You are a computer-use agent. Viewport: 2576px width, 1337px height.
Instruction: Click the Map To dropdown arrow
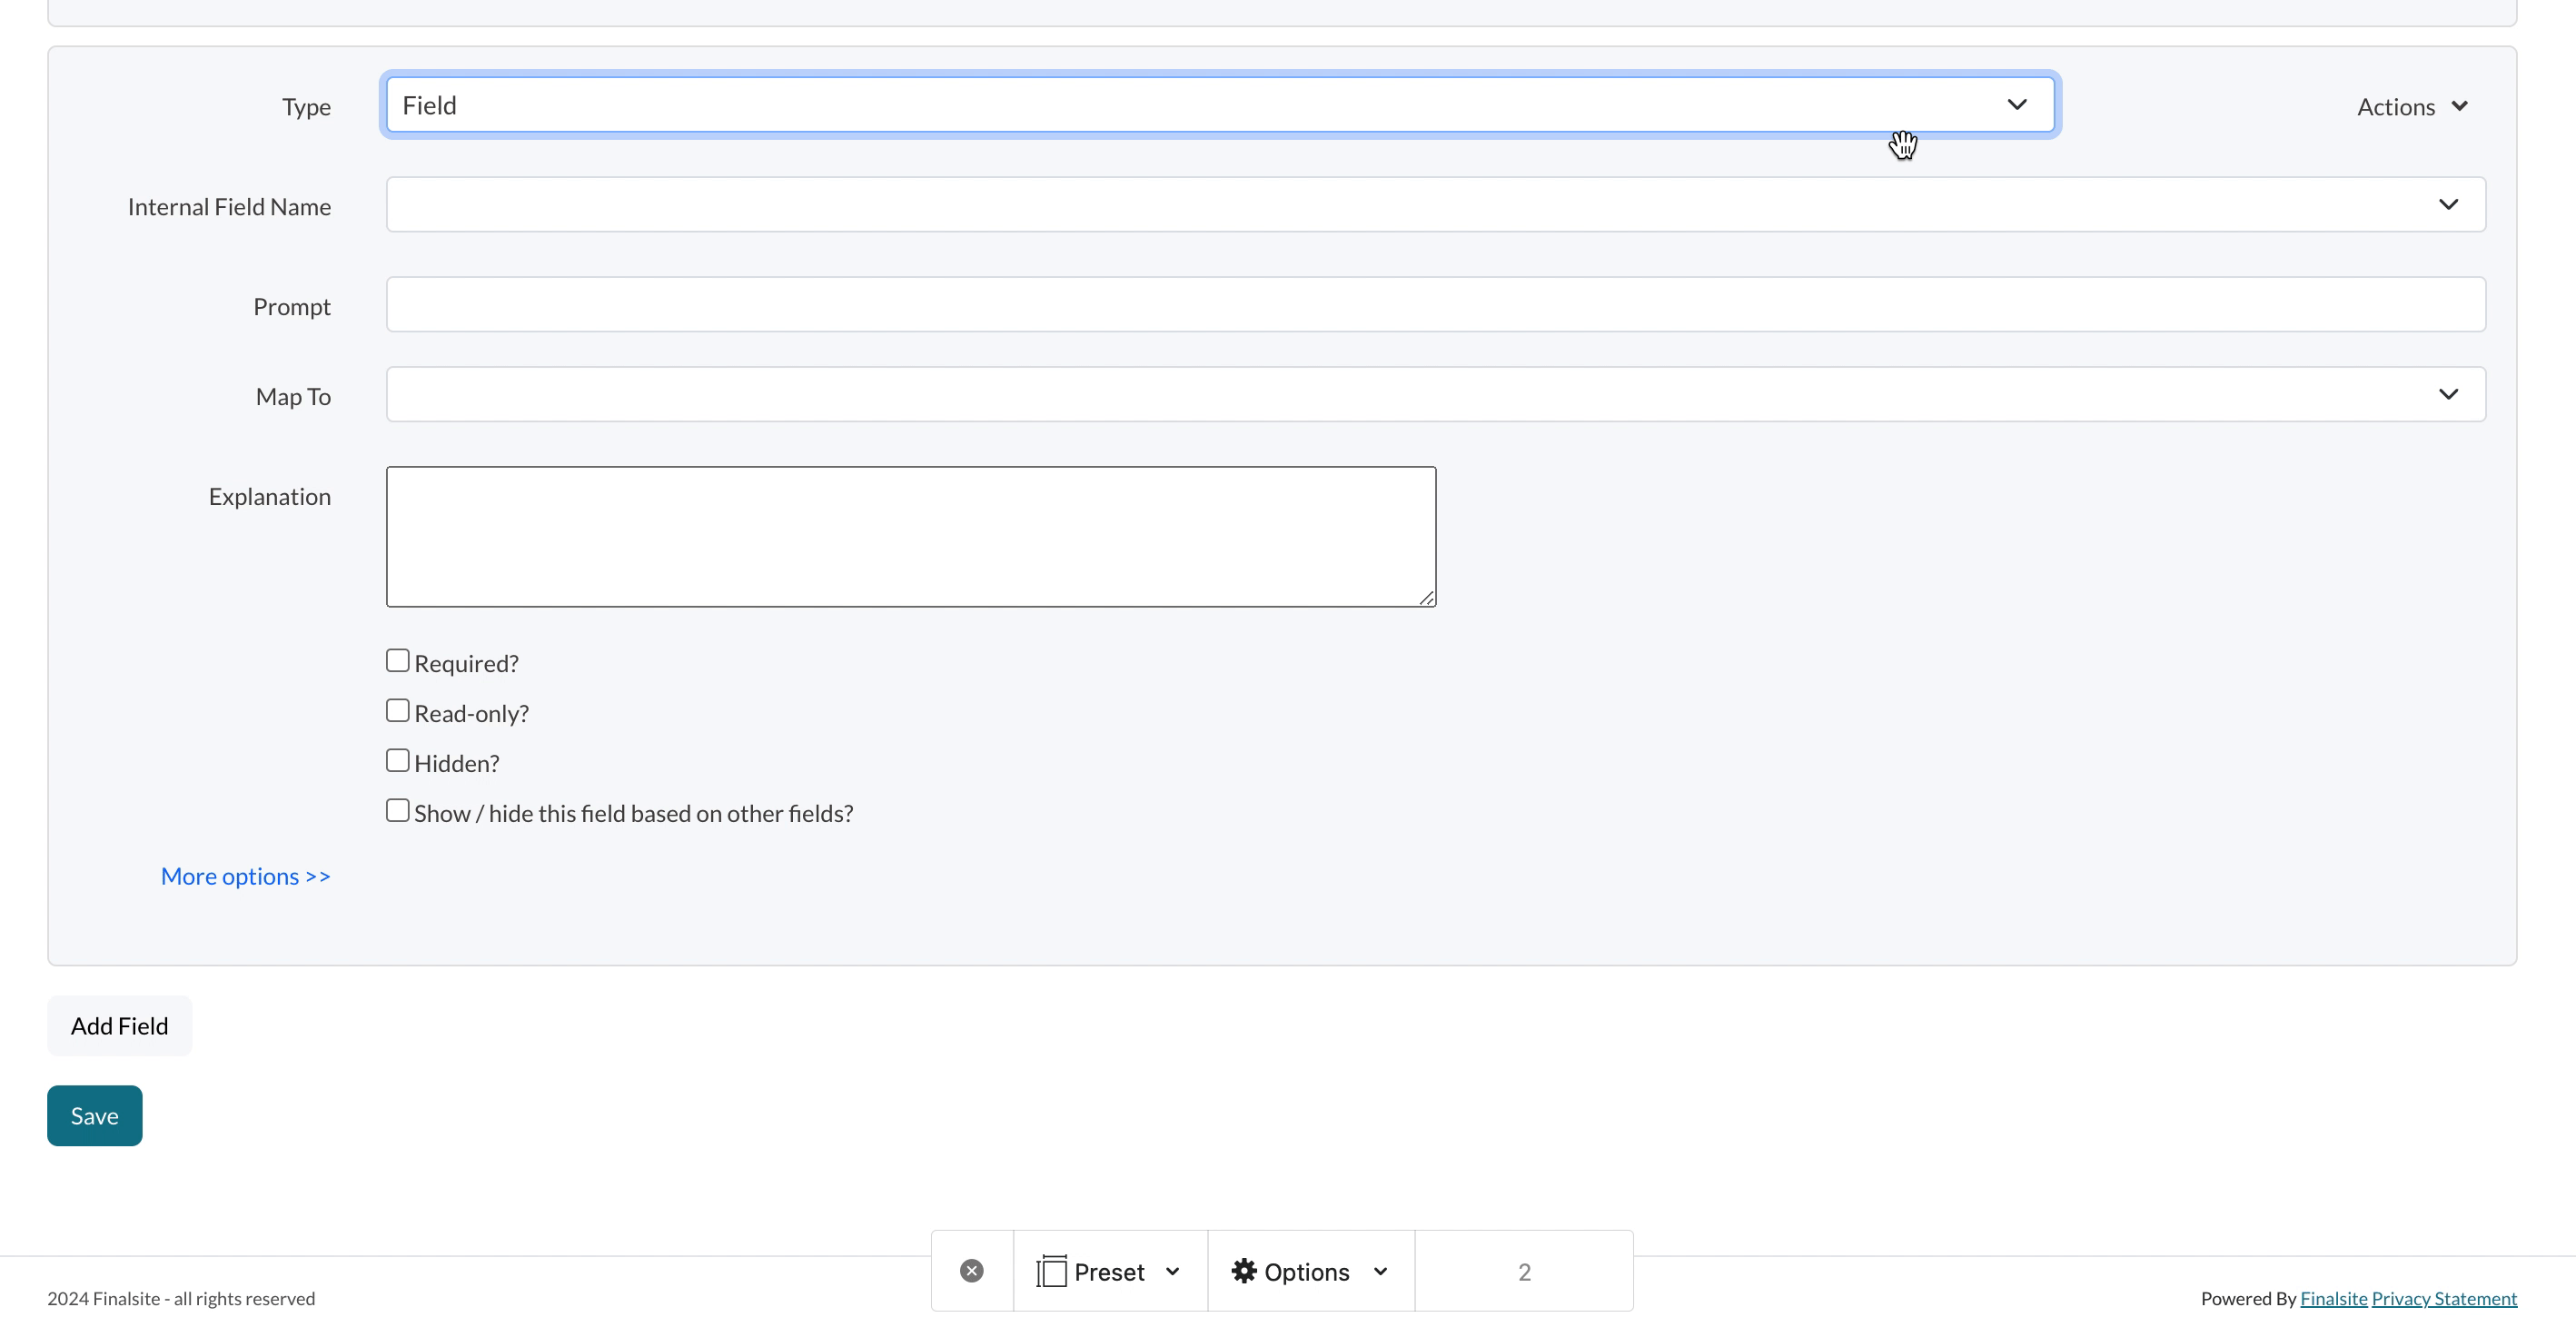2450,393
